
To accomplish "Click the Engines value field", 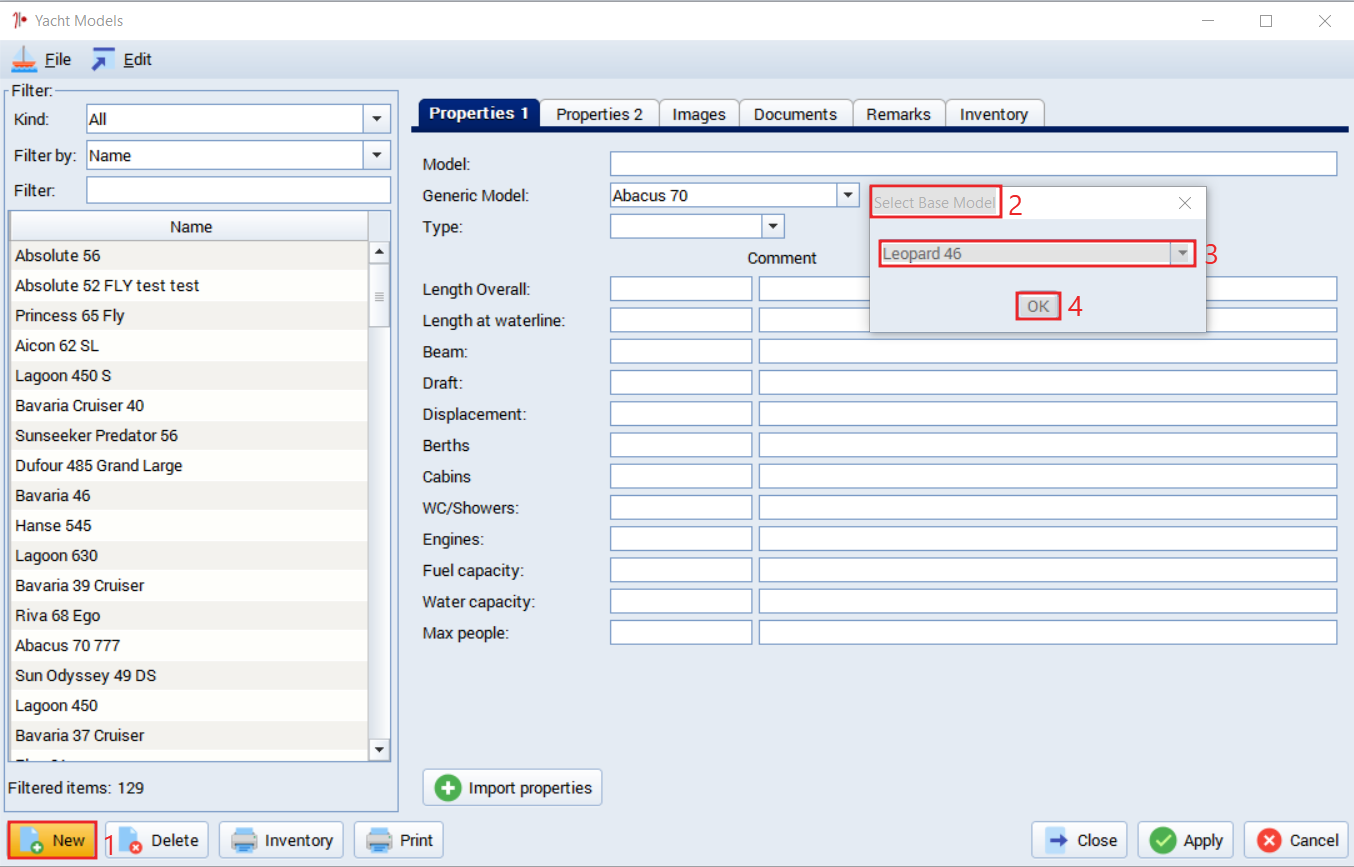I will (681, 539).
